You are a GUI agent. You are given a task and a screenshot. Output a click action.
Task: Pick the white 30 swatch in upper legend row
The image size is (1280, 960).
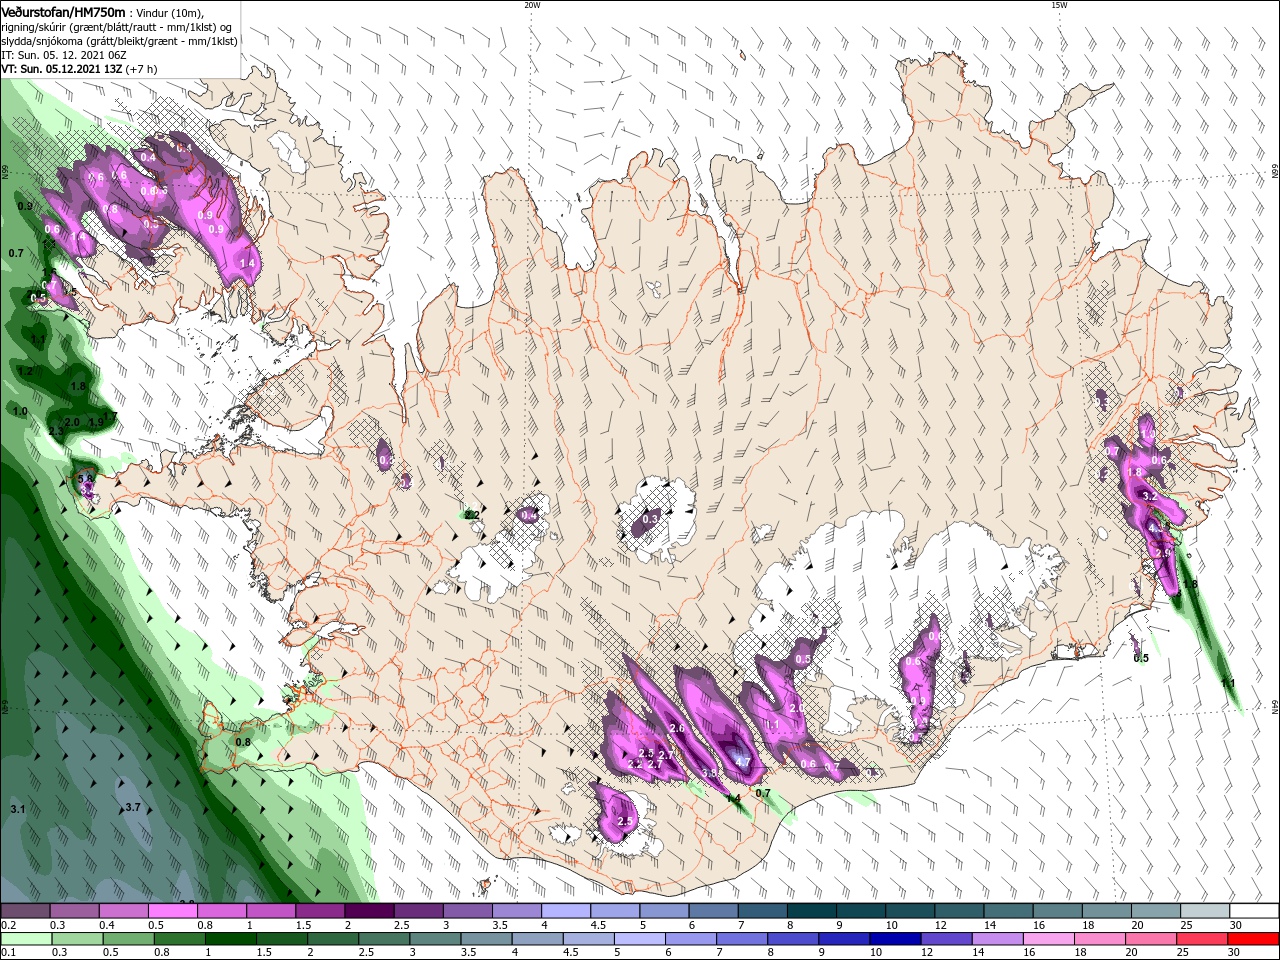point(1254,911)
